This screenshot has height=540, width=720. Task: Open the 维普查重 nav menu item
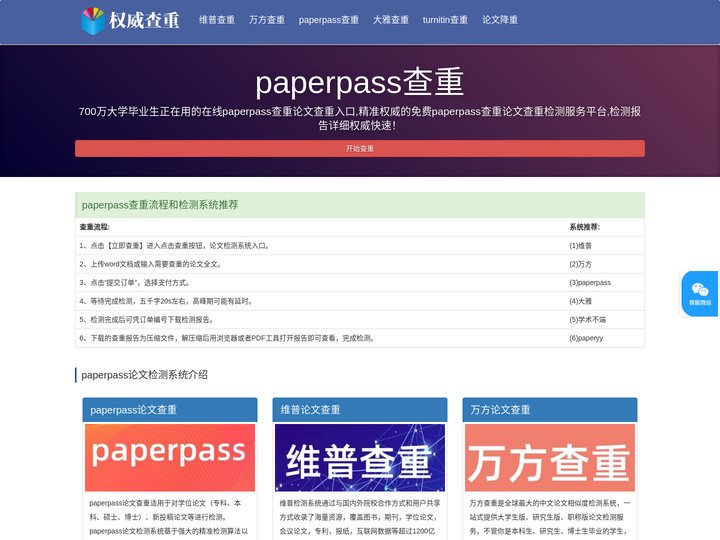click(x=217, y=20)
